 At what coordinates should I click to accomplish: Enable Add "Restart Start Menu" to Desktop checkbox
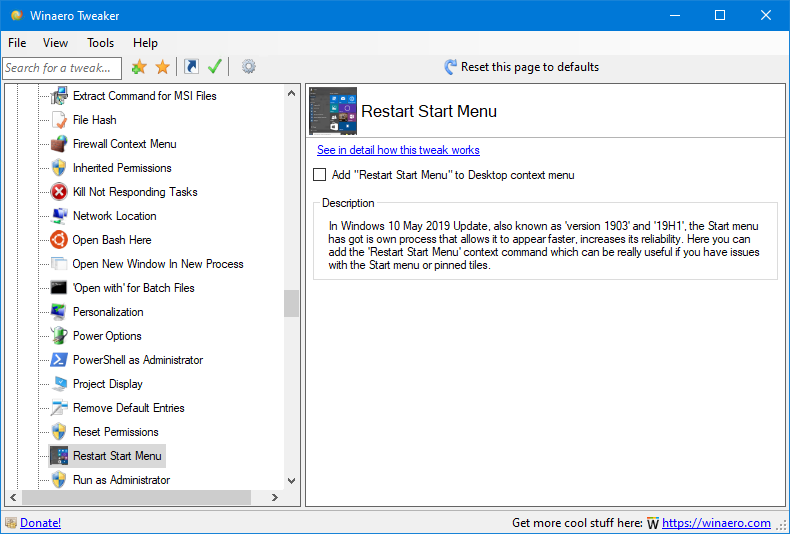click(319, 175)
